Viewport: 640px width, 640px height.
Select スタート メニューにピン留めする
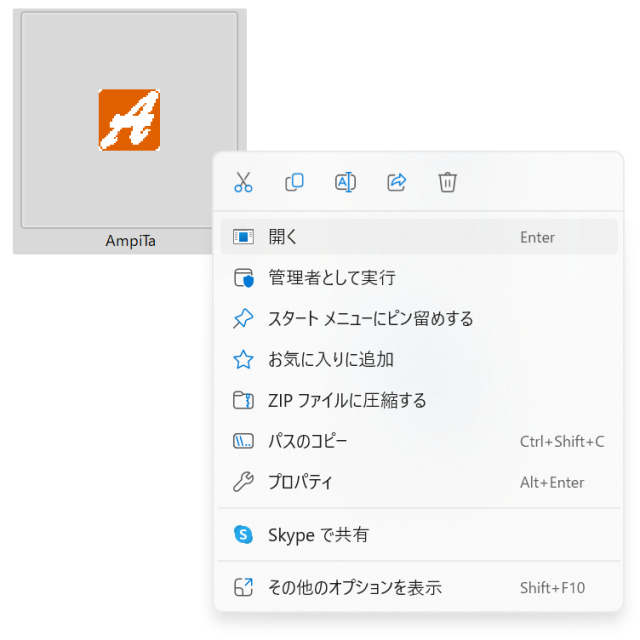419,318
